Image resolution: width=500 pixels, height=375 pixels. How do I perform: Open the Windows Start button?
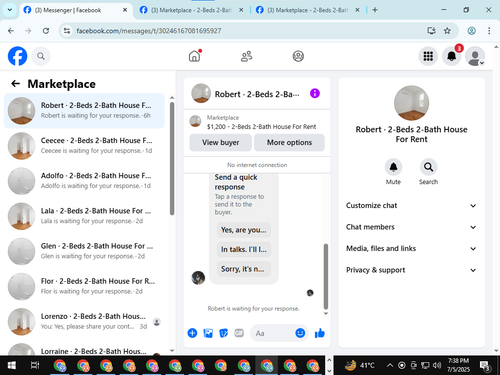tap(12, 366)
